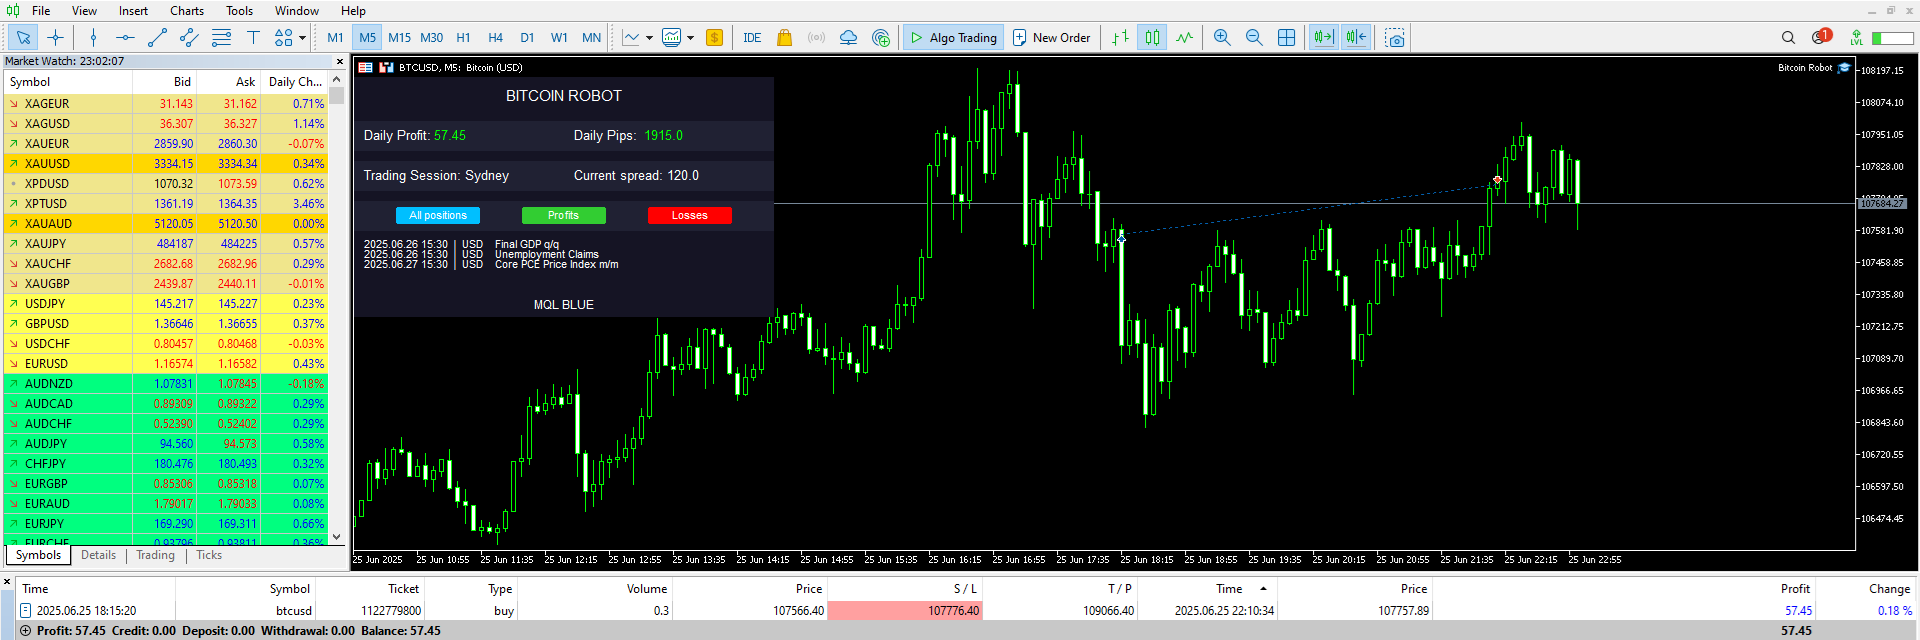Switch to W1 timeframe
The height and width of the screenshot is (640, 1920).
click(x=559, y=38)
